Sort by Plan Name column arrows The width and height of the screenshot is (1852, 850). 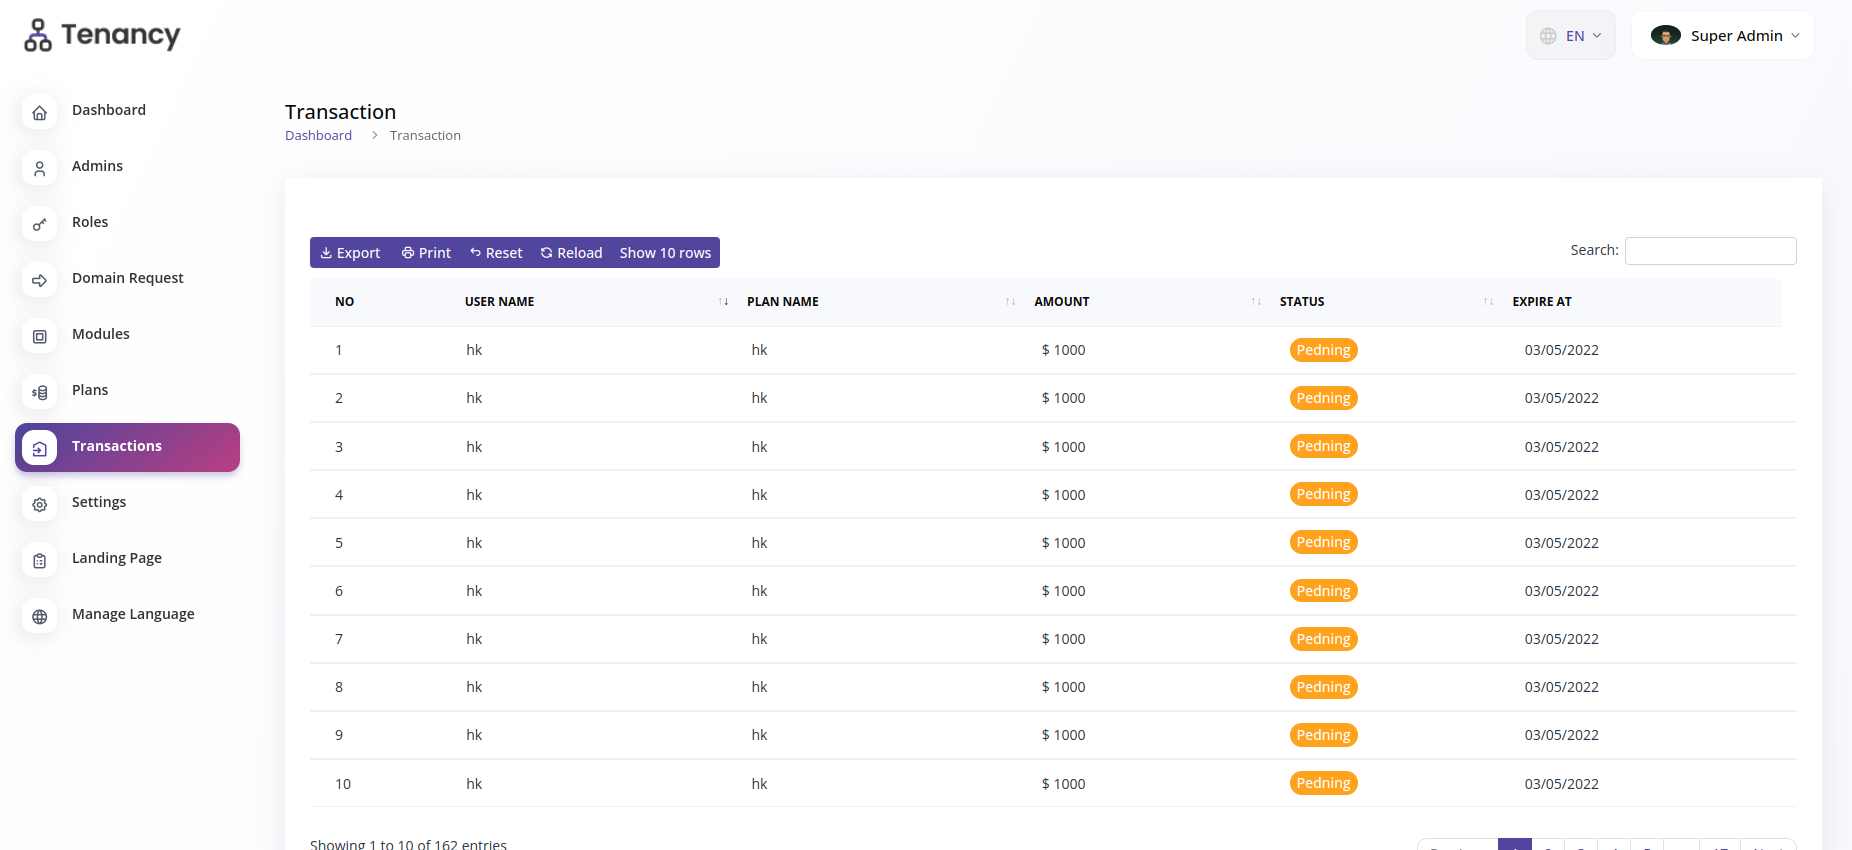click(x=1010, y=302)
